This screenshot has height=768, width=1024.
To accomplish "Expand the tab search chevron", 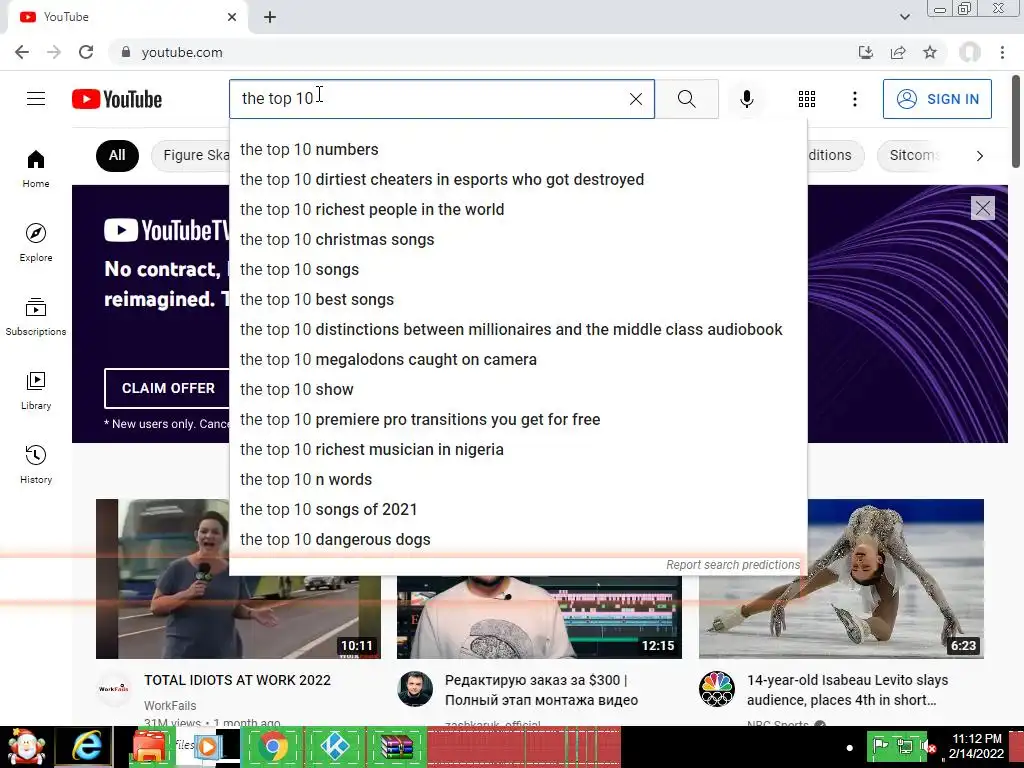I will tap(904, 17).
